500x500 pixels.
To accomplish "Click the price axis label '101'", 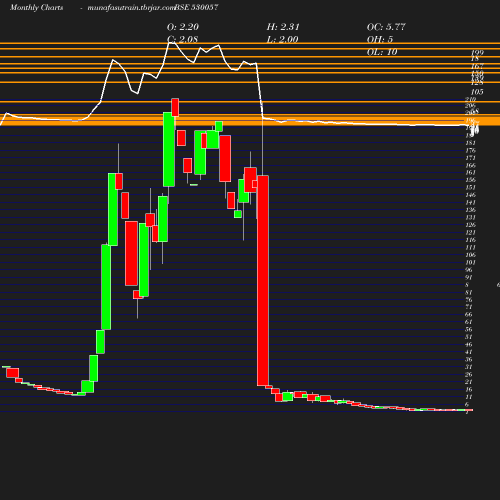I will click(x=470, y=262).
